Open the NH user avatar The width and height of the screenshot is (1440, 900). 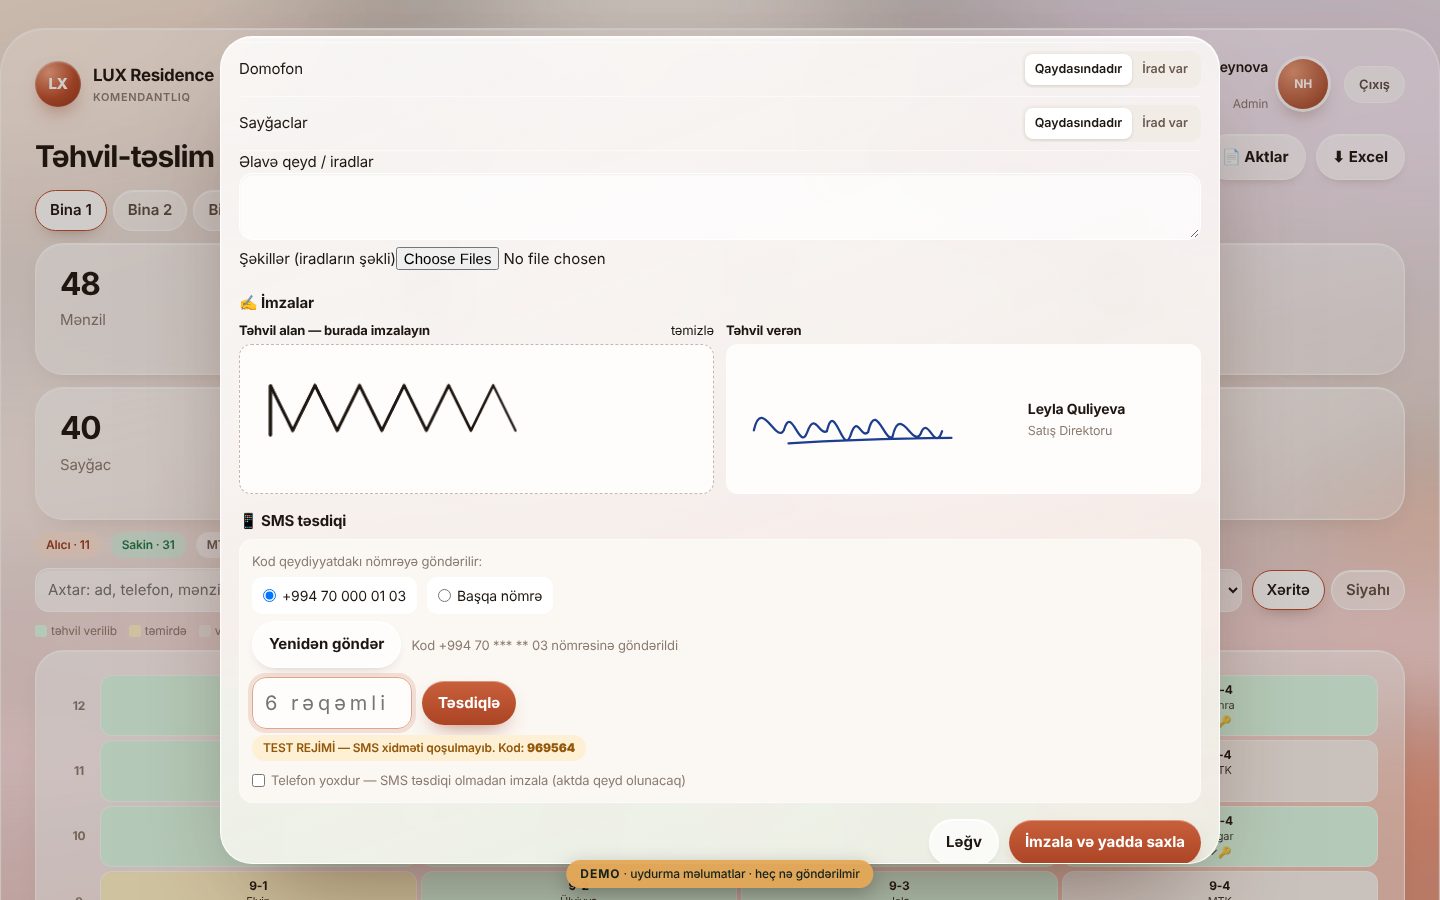[1303, 84]
